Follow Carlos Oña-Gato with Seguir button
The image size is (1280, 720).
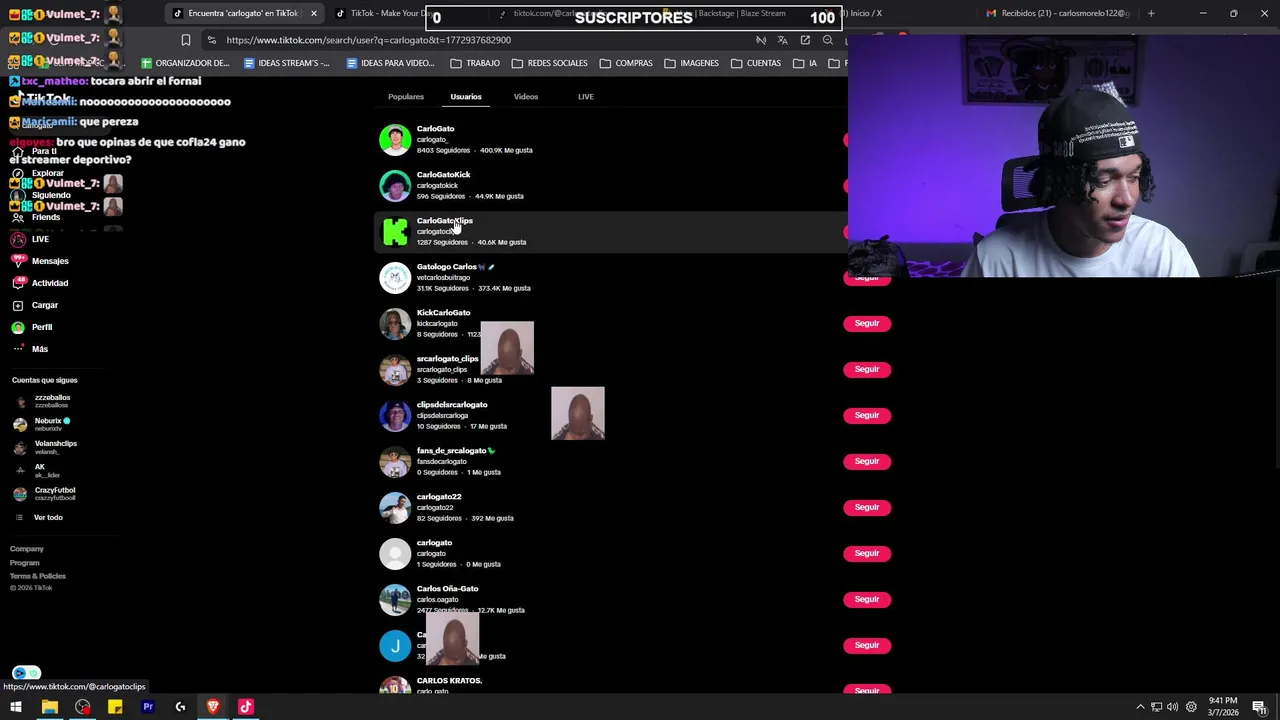pyautogui.click(x=867, y=599)
